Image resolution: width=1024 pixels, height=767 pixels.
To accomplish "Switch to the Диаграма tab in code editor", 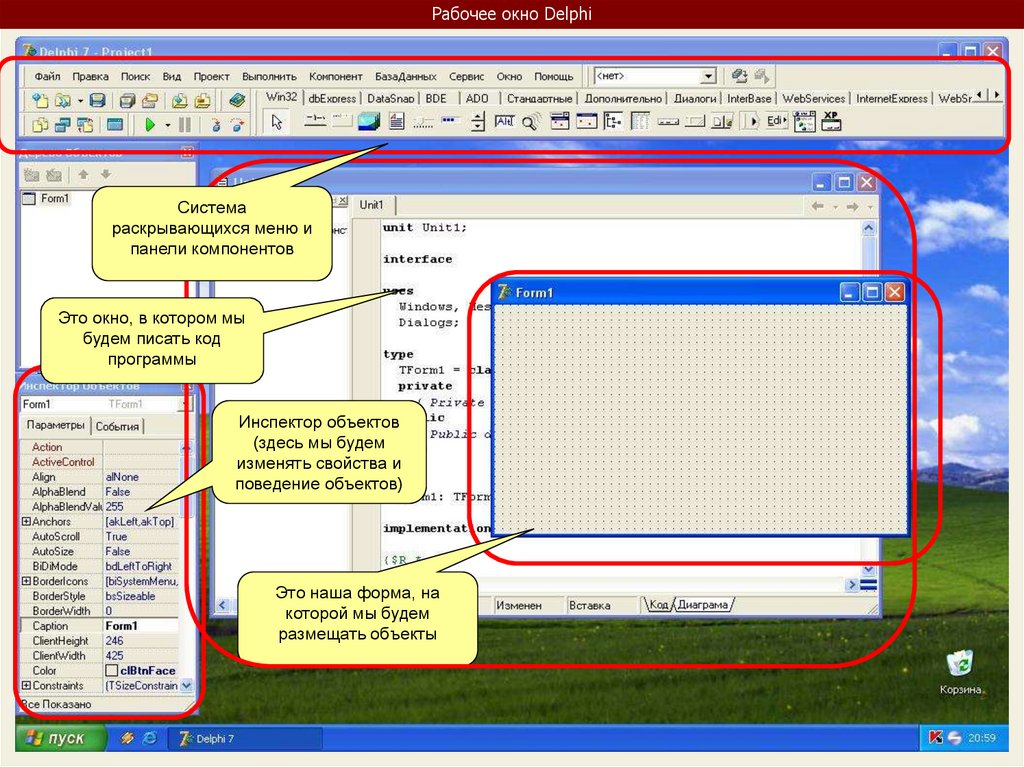I will pos(704,605).
